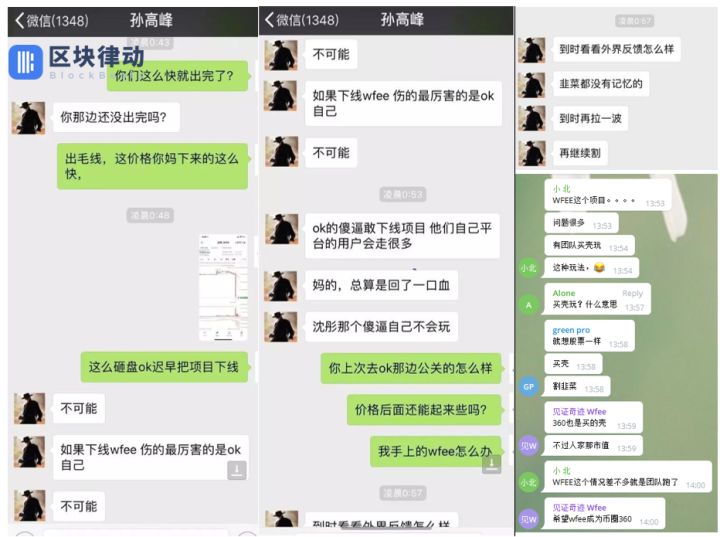The height and width of the screenshot is (537, 720).
Task: Click the 区块律动 BlockBeats logo icon
Action: tap(25, 62)
